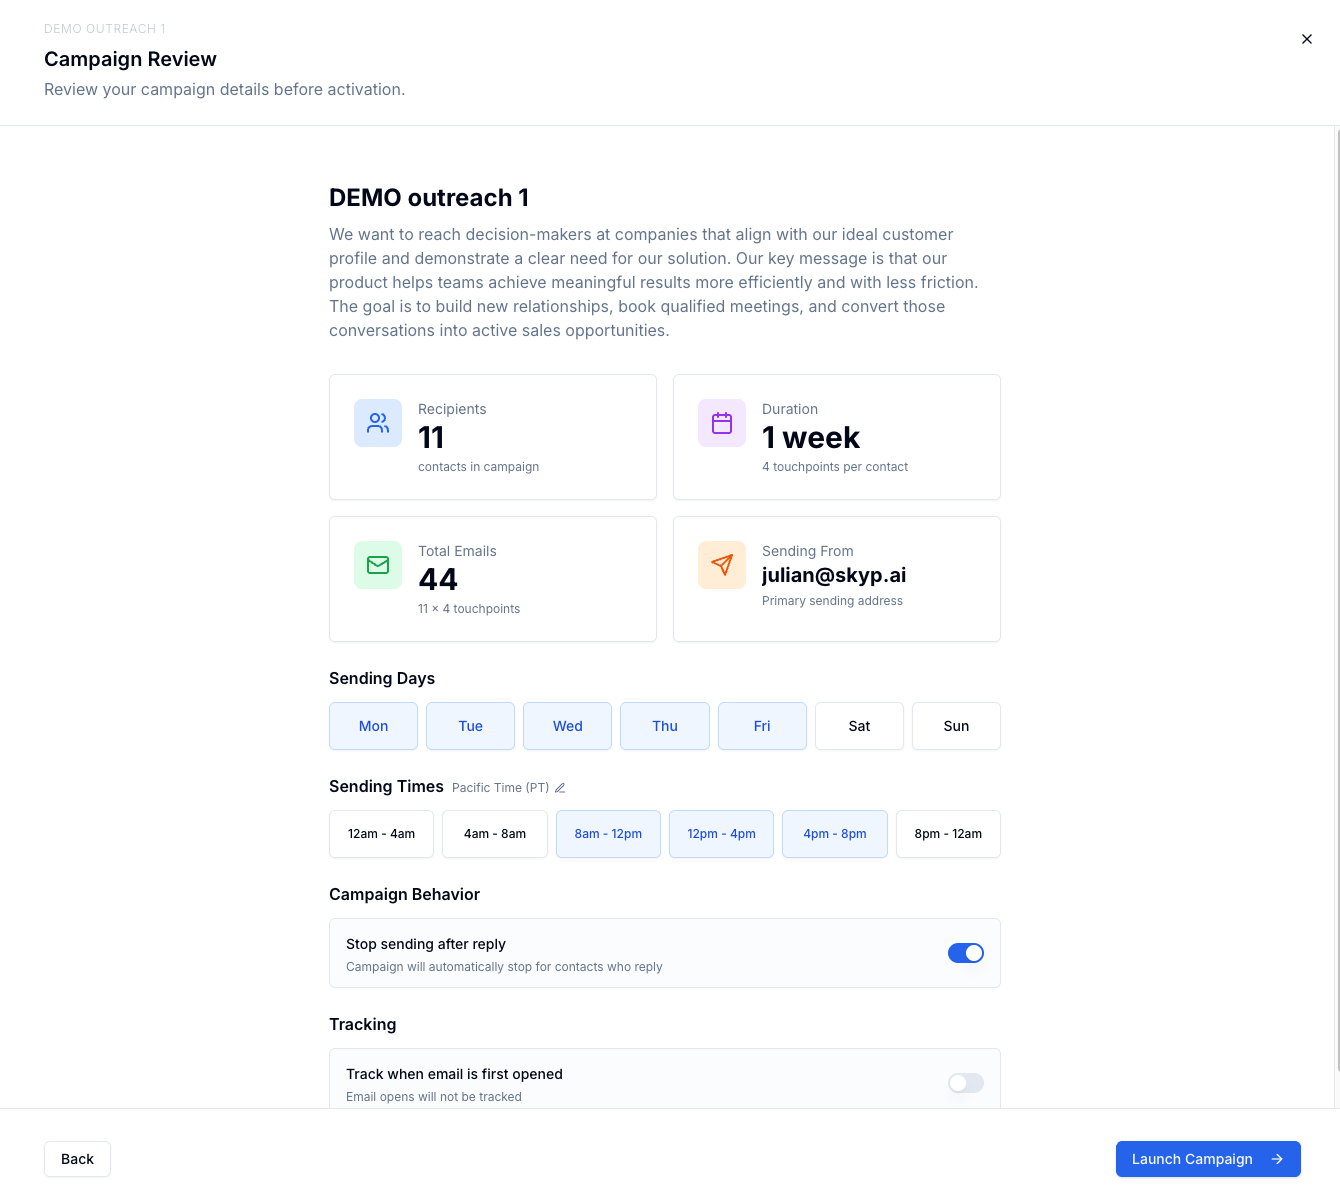Screen dimensions: 1340x1200
Task: Click the julian@skyp.ai sending address
Action: pyautogui.click(x=834, y=575)
